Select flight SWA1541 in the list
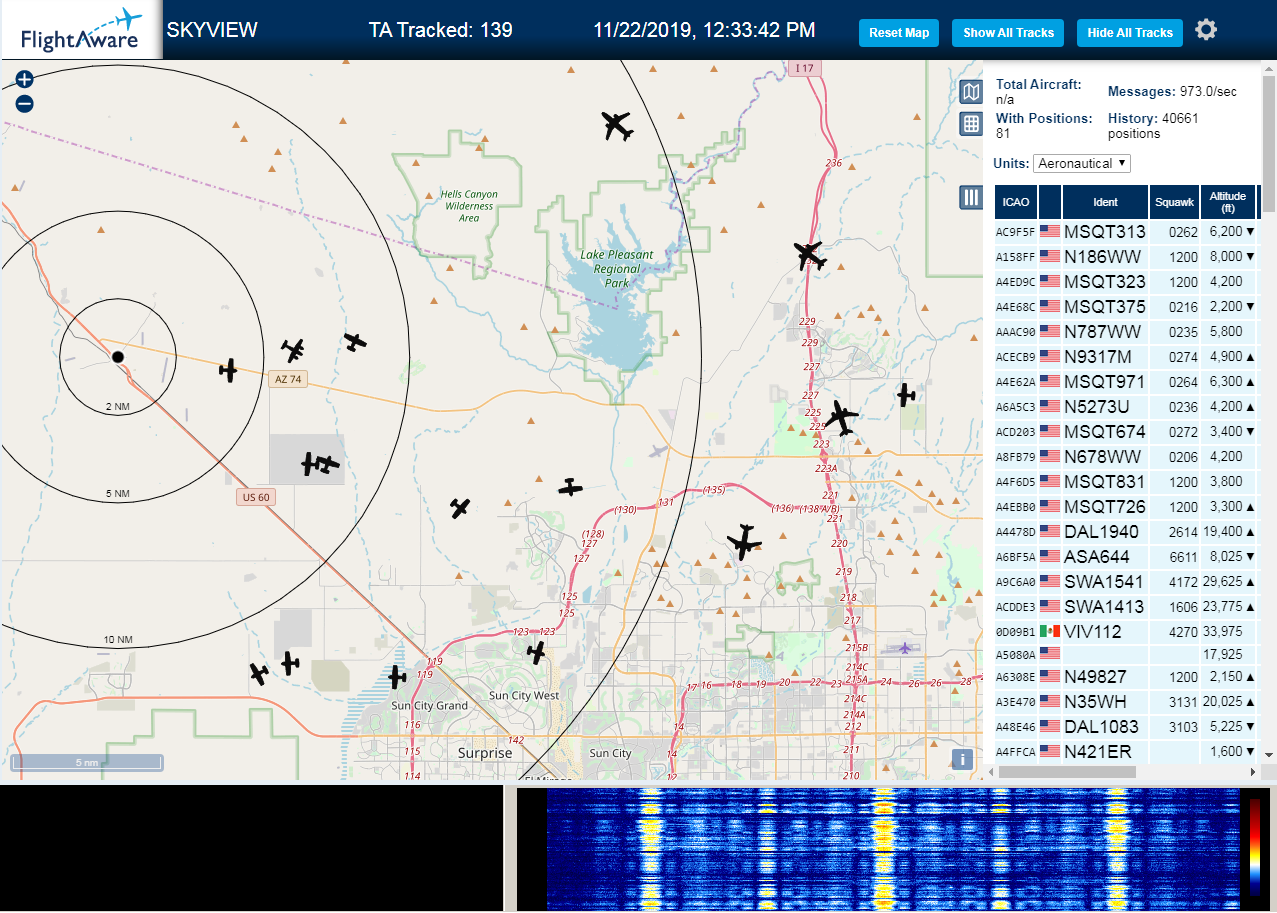1277x913 pixels. click(x=1125, y=582)
